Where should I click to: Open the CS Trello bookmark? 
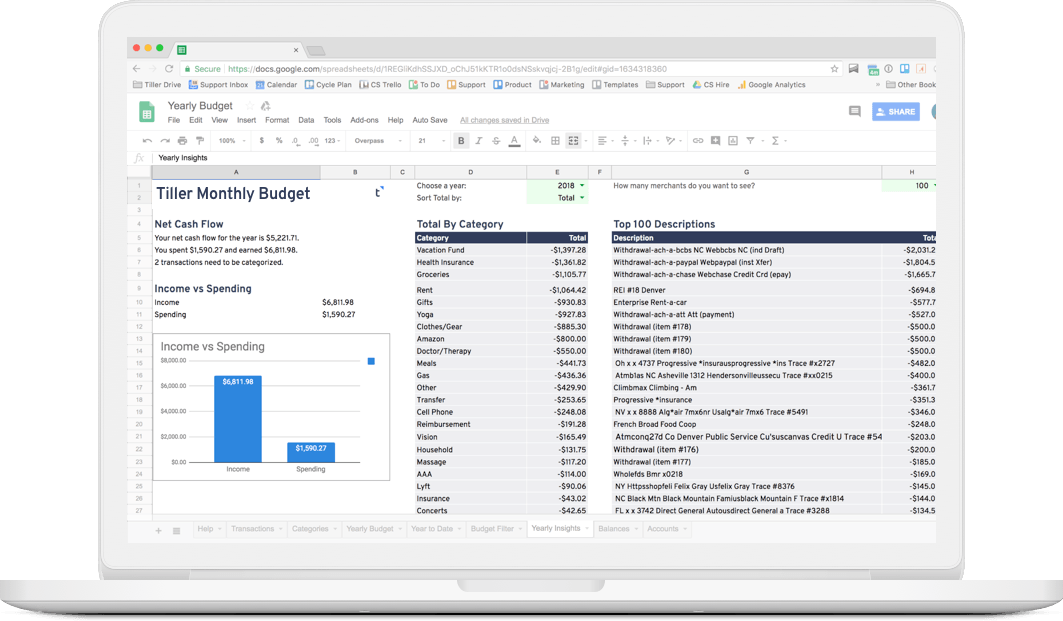point(380,85)
